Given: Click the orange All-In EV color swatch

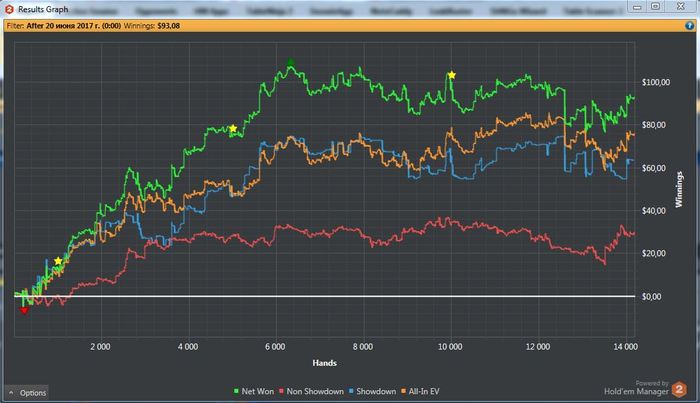Looking at the screenshot, I should pos(404,391).
